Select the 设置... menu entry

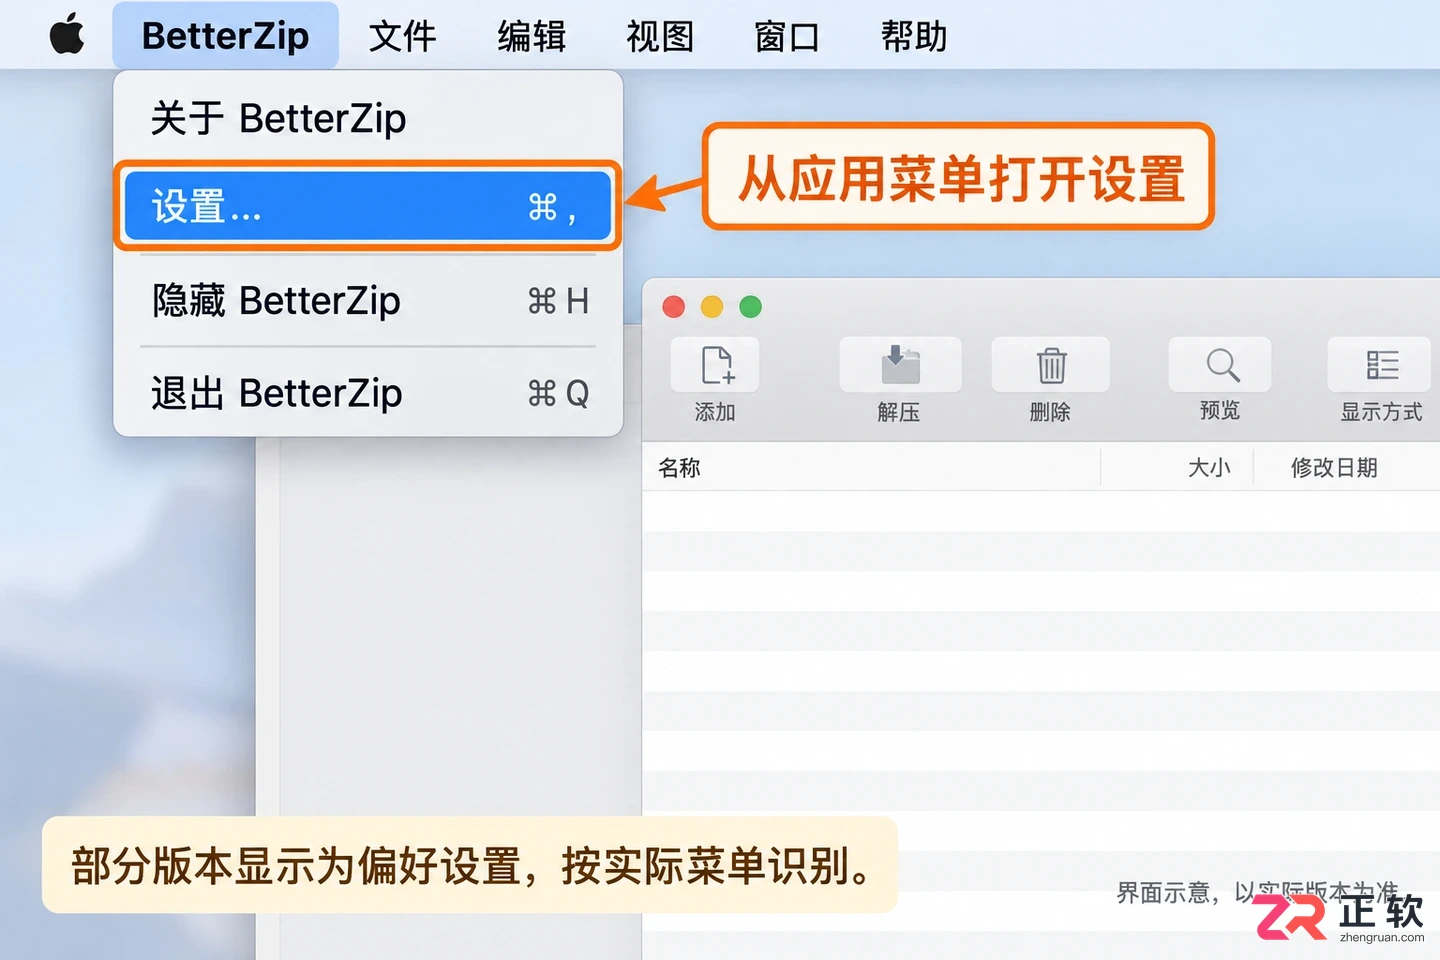(368, 206)
